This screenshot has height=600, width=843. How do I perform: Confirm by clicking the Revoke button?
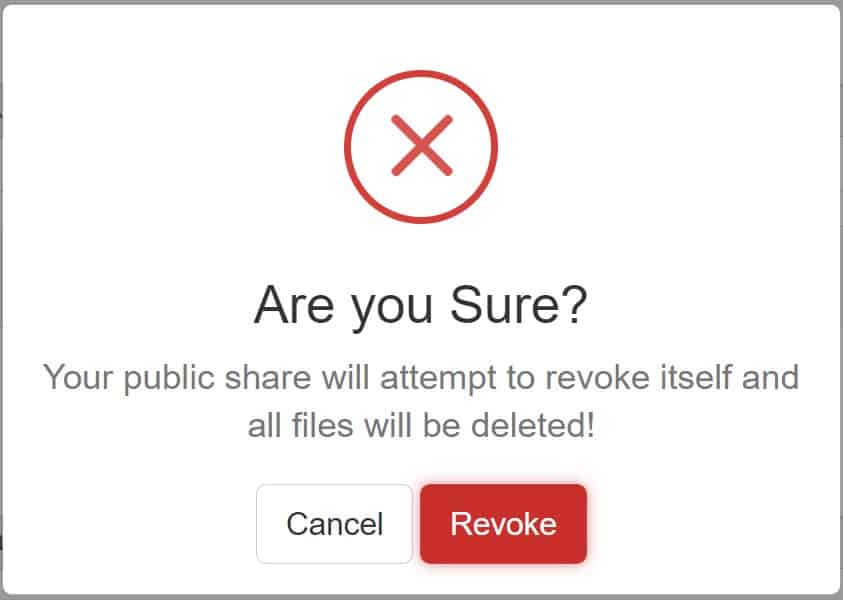click(x=503, y=524)
